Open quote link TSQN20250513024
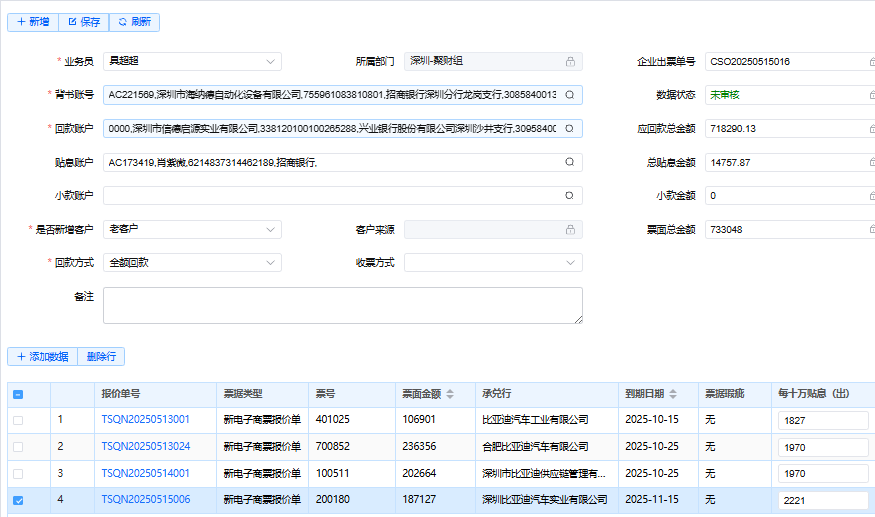This screenshot has width=875, height=517. point(145,447)
